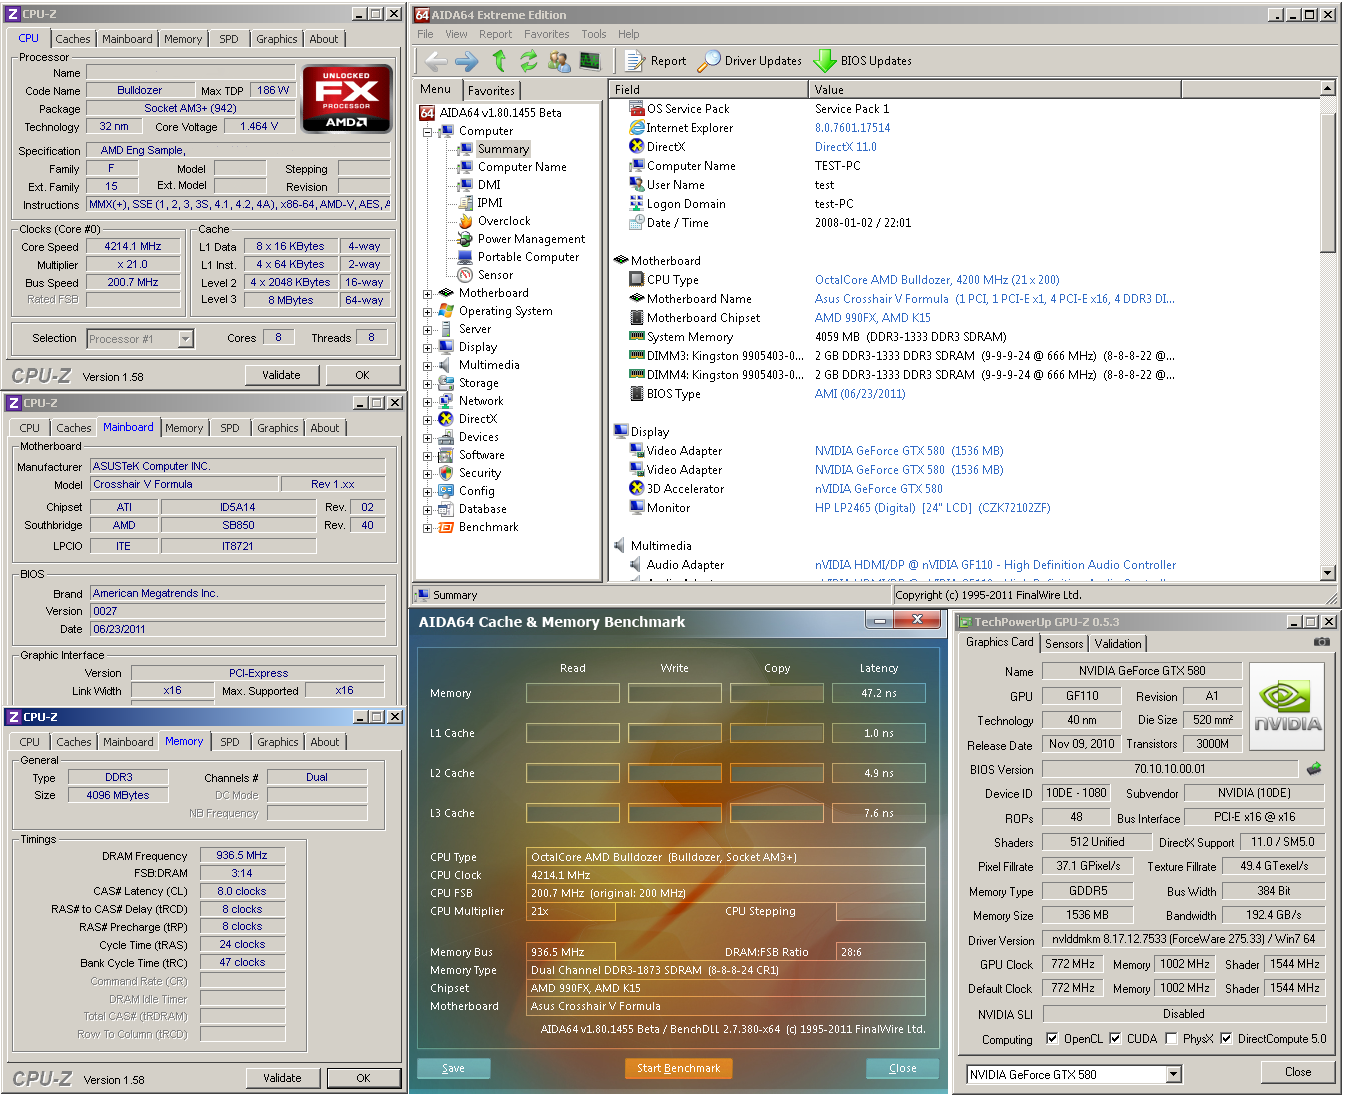Click Validate in top CPU-Z window
1349x1100 pixels.
(281, 375)
